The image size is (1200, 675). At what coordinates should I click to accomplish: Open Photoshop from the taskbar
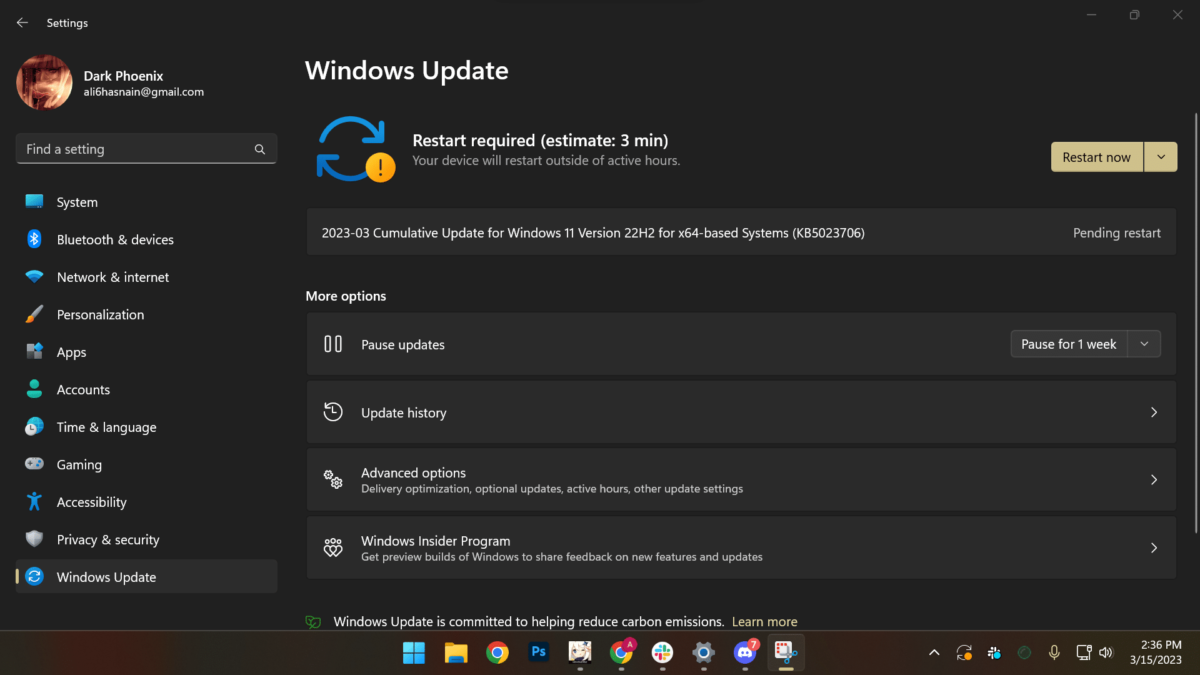click(538, 653)
